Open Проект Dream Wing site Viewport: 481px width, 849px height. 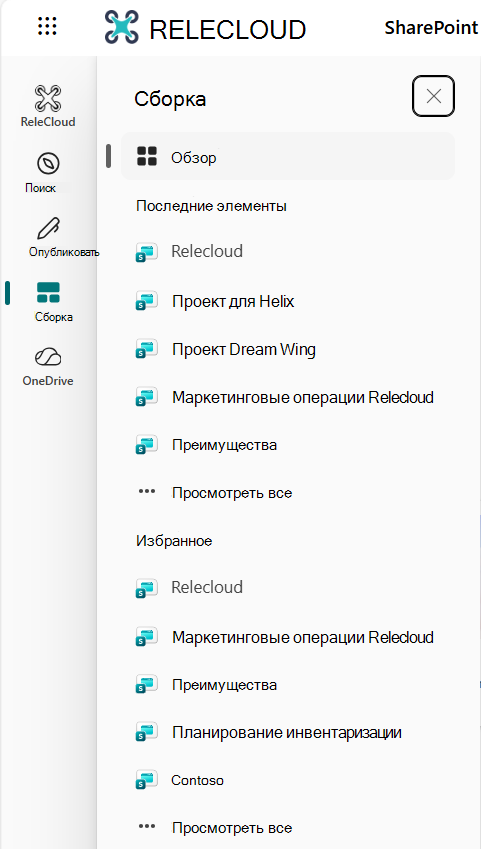click(x=244, y=349)
